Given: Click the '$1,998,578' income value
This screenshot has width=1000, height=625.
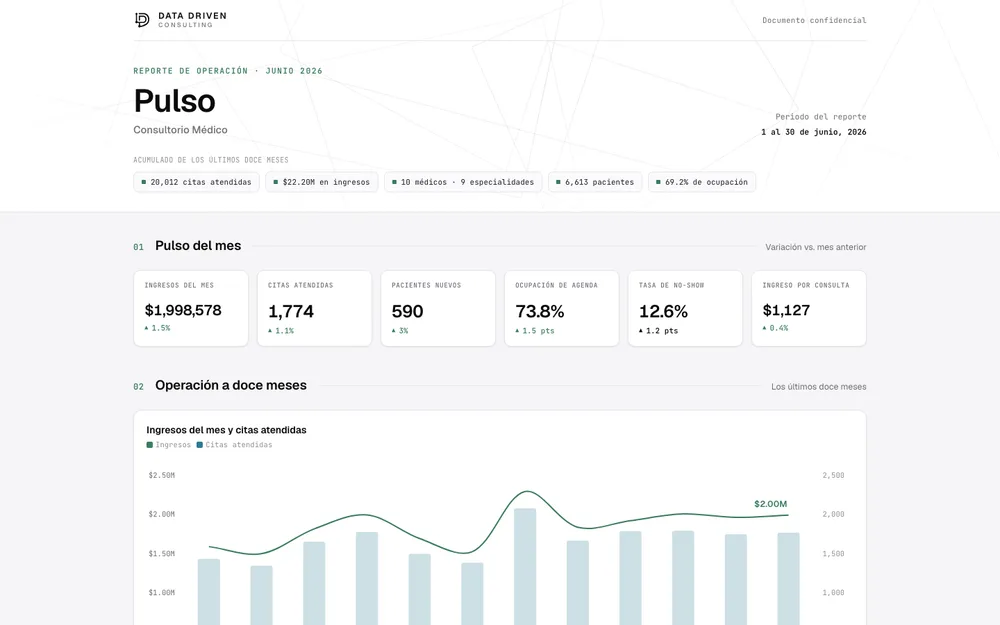Looking at the screenshot, I should tap(183, 310).
